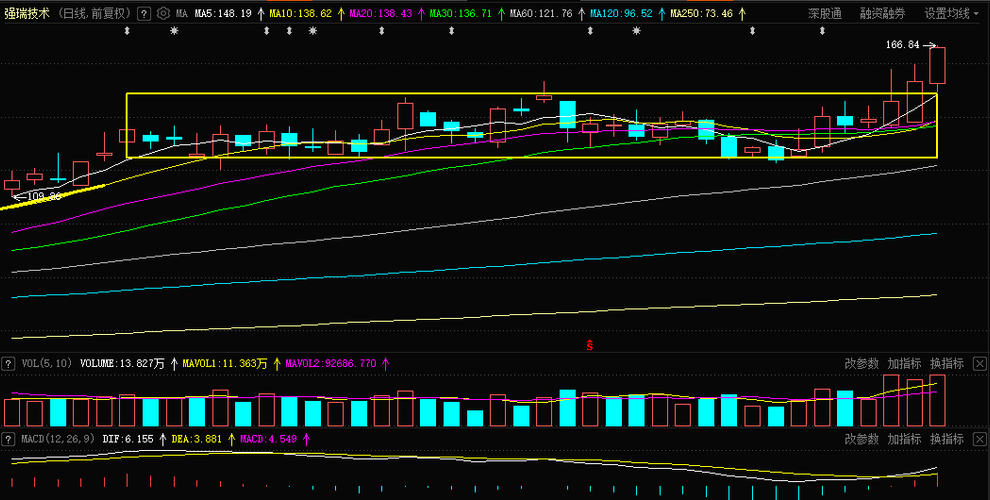This screenshot has height=500, width=990.
Task: Open the main chart help question-mark icon
Action: coord(144,13)
